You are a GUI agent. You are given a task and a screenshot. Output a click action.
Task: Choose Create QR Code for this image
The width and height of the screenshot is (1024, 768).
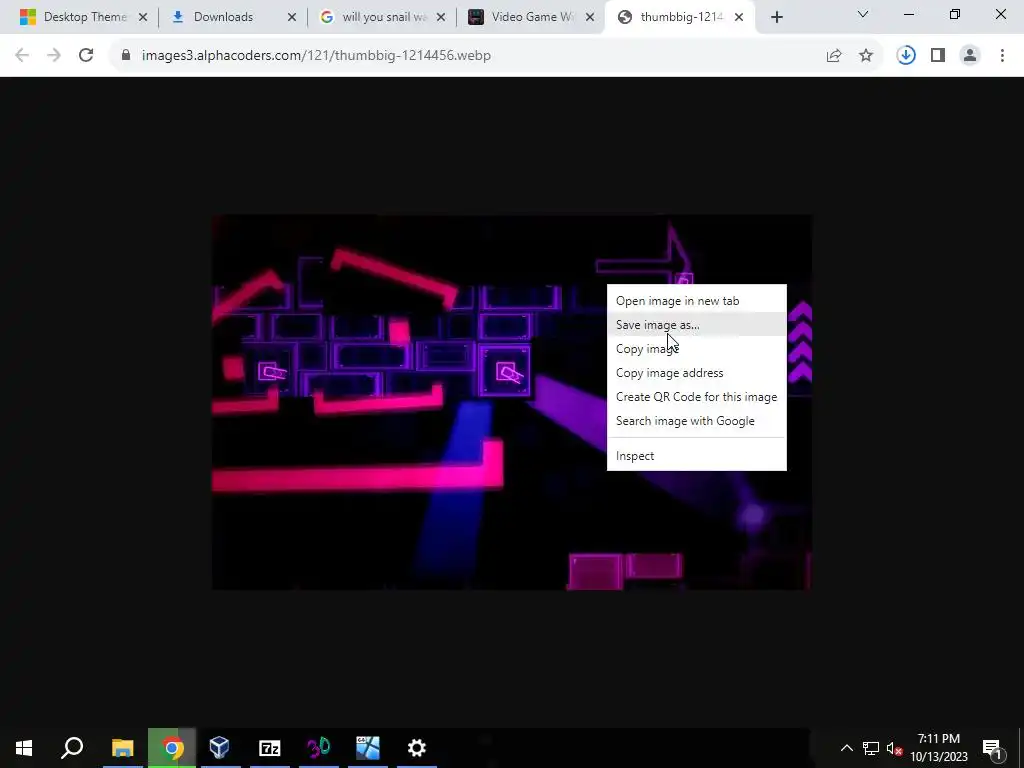tap(697, 397)
